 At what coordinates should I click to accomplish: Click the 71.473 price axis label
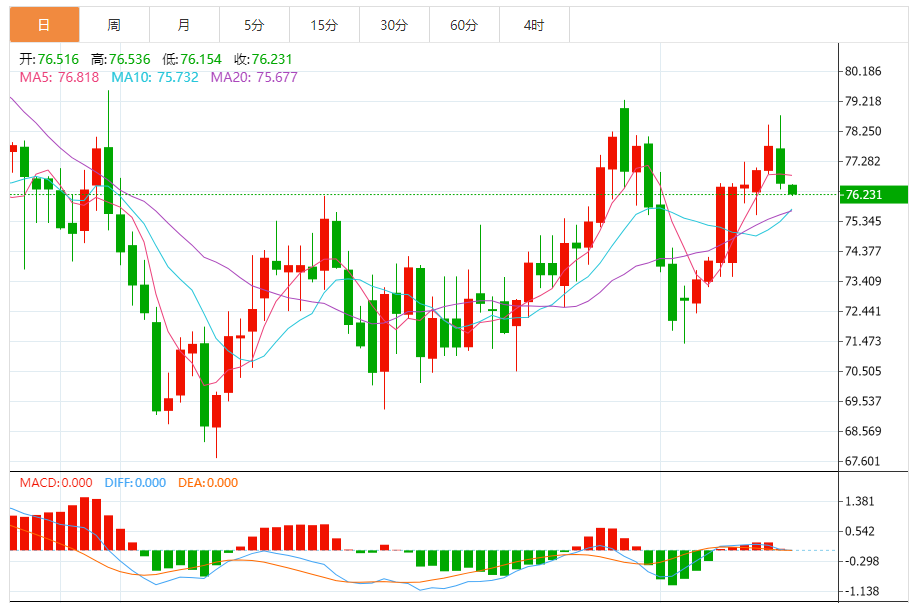(863, 341)
